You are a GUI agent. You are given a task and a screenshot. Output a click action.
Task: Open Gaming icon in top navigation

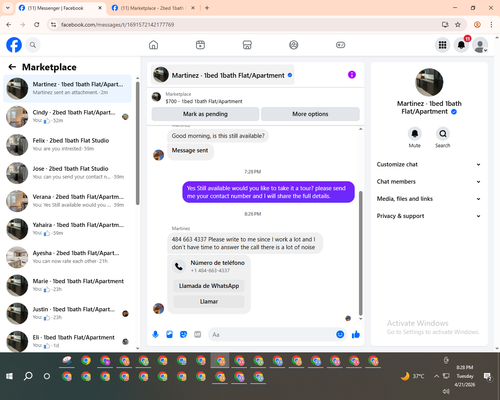coord(340,45)
